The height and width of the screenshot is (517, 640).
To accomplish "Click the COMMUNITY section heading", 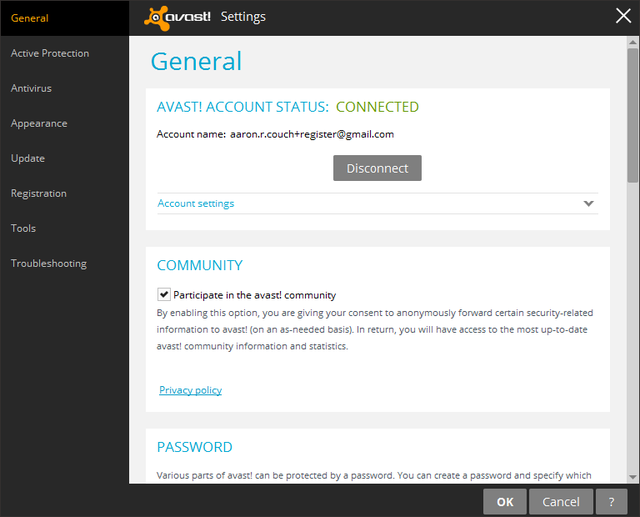I will click(200, 265).
